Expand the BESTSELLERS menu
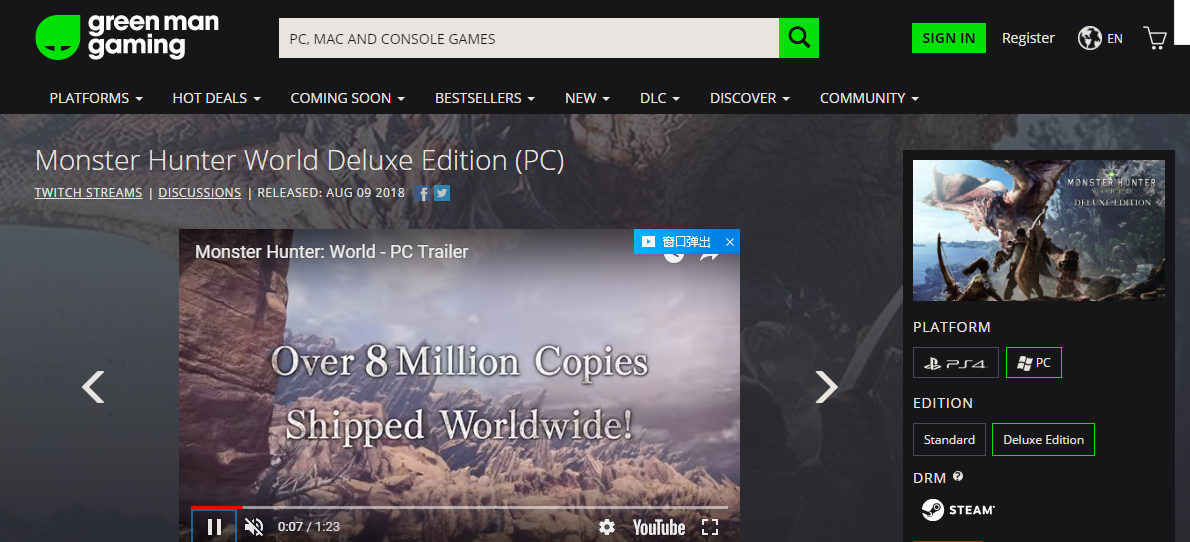This screenshot has width=1190, height=542. (x=485, y=98)
